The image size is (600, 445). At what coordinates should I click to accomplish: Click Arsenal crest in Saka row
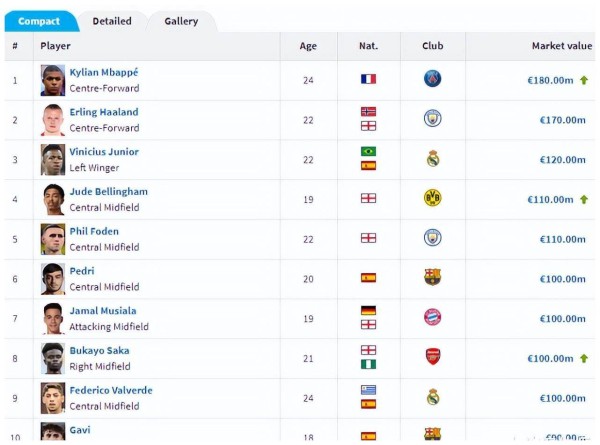[x=432, y=357]
